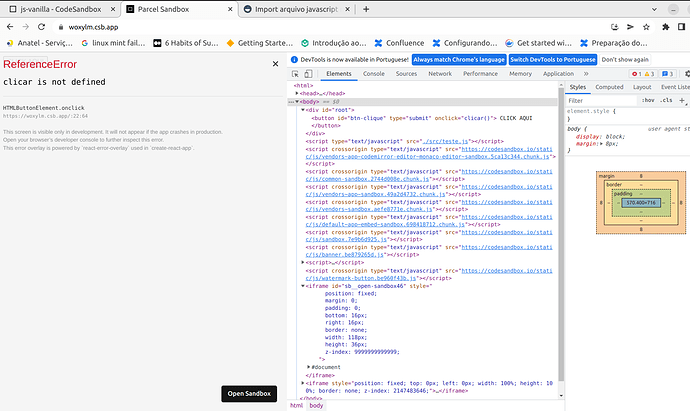Screen dimensions: 690x411
Task: Click the address bar URL woxylm.csb.app
Action: coord(93,27)
